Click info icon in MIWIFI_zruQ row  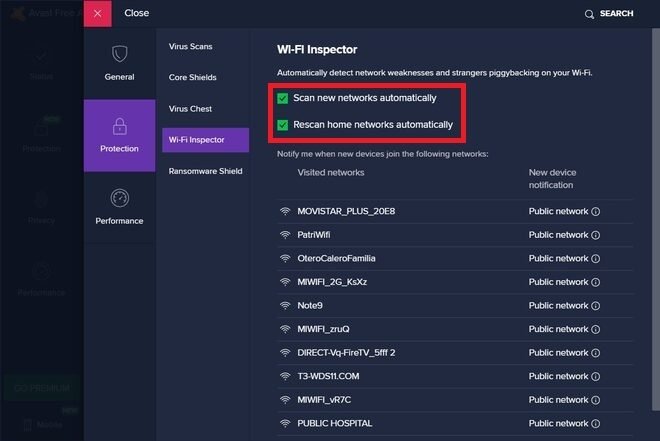tap(596, 329)
